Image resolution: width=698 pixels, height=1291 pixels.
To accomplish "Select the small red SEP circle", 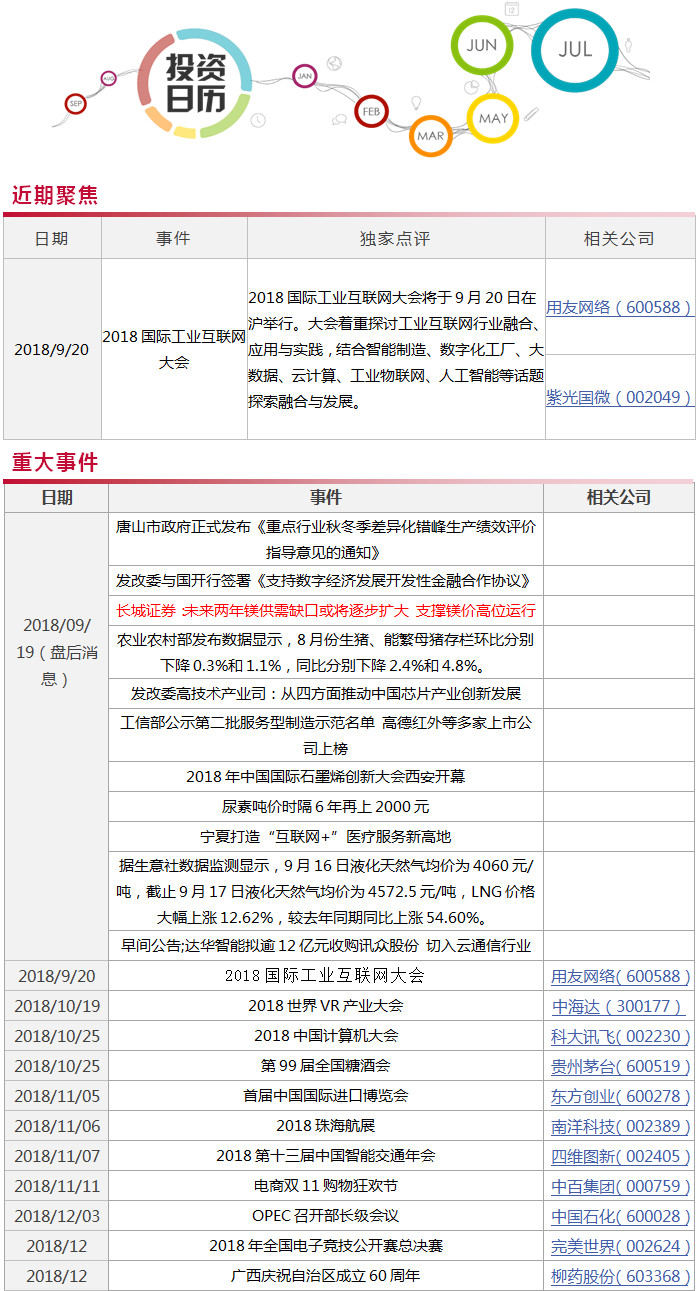I will point(76,103).
